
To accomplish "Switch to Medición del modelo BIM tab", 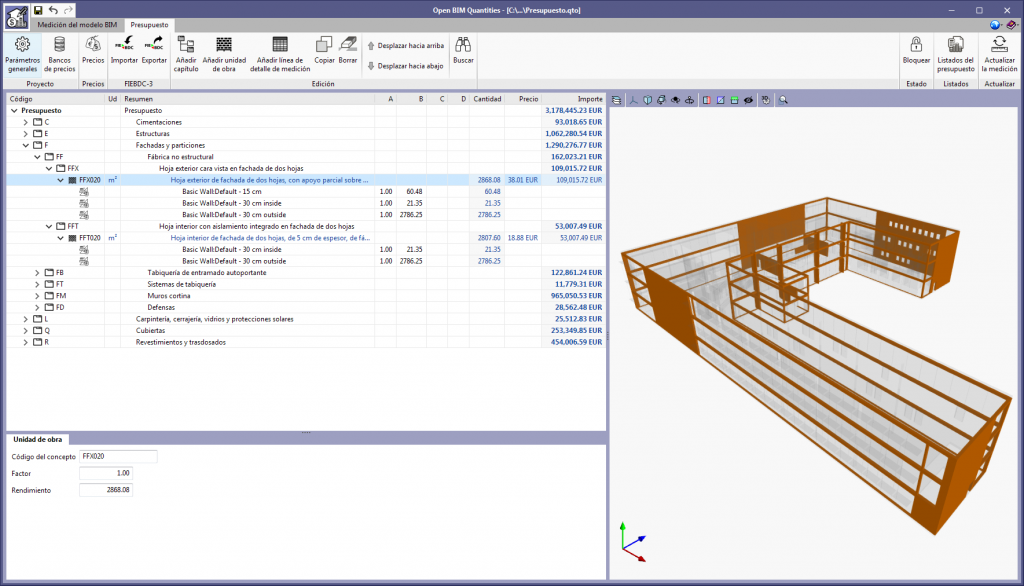I will pyautogui.click(x=79, y=23).
